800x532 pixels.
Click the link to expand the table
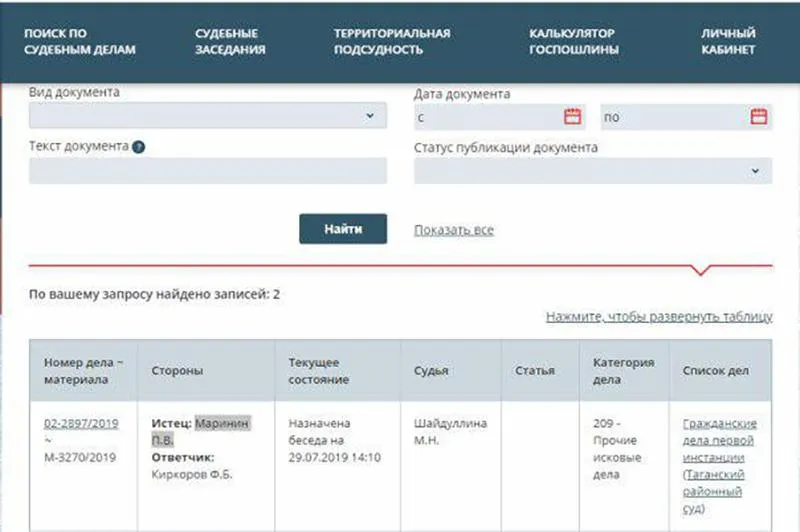tap(659, 316)
